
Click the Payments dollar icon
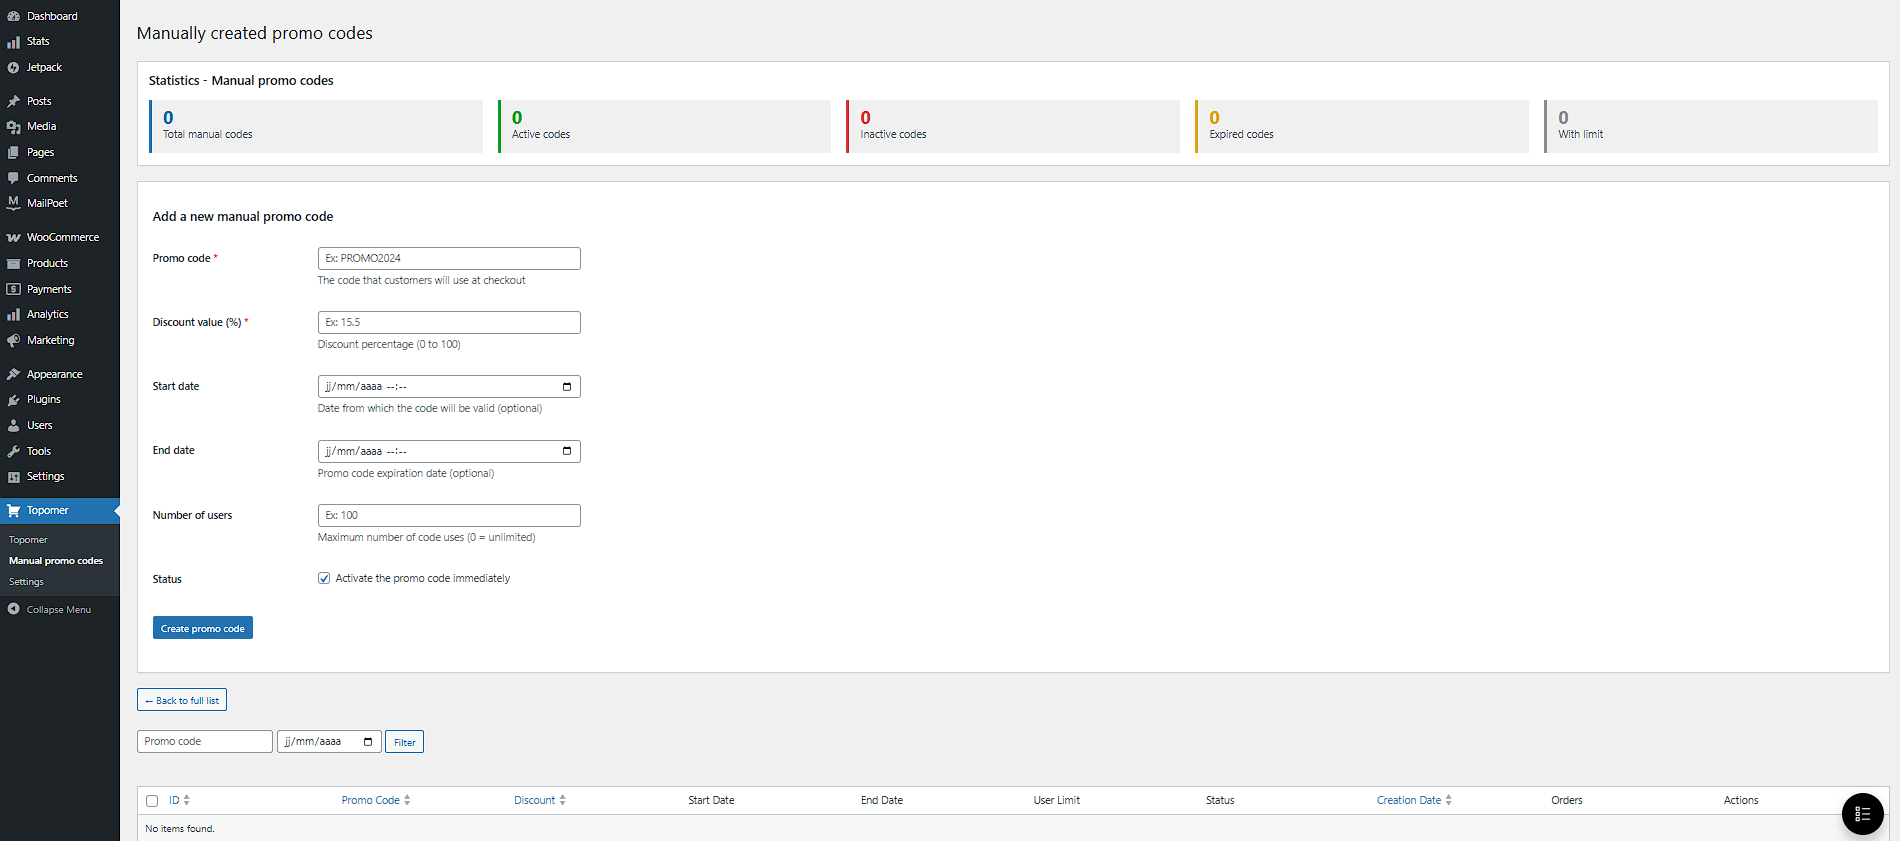point(13,289)
